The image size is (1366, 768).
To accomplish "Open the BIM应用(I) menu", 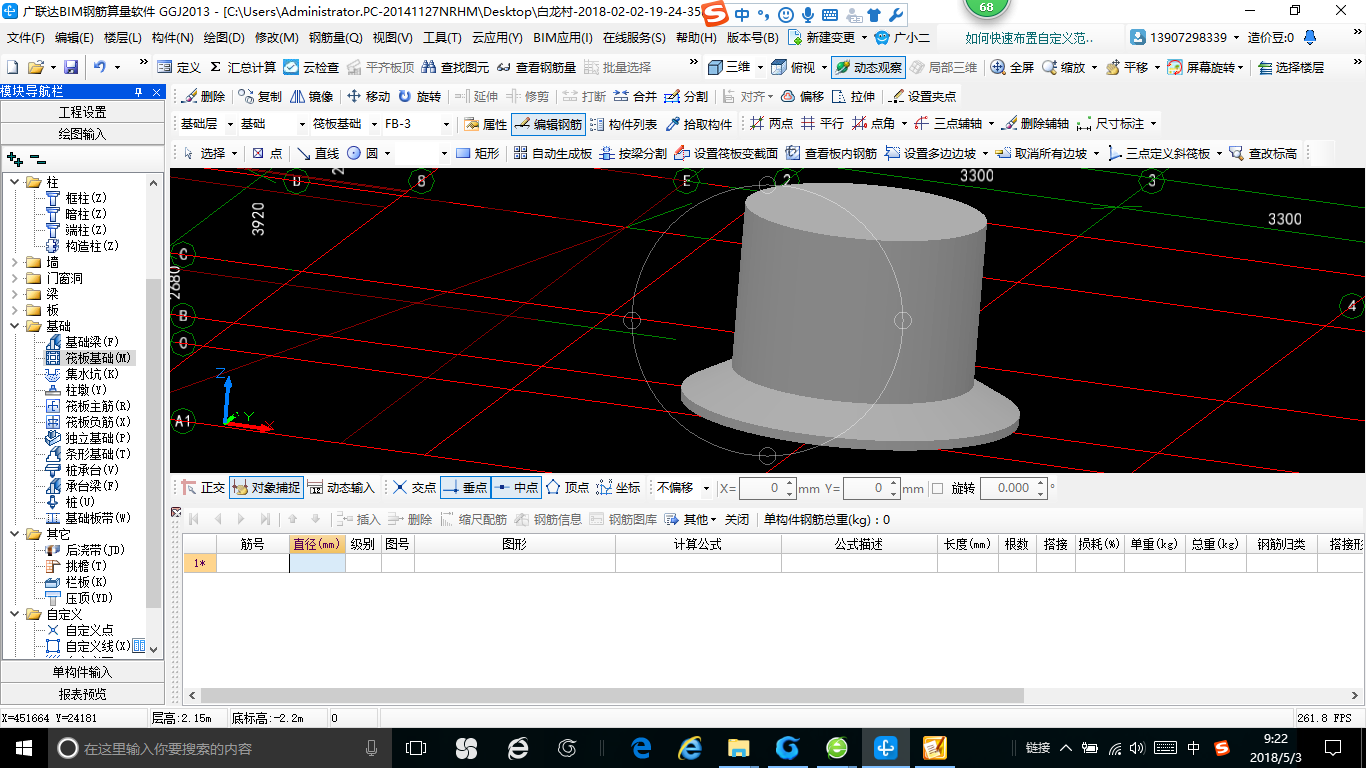I will point(563,37).
